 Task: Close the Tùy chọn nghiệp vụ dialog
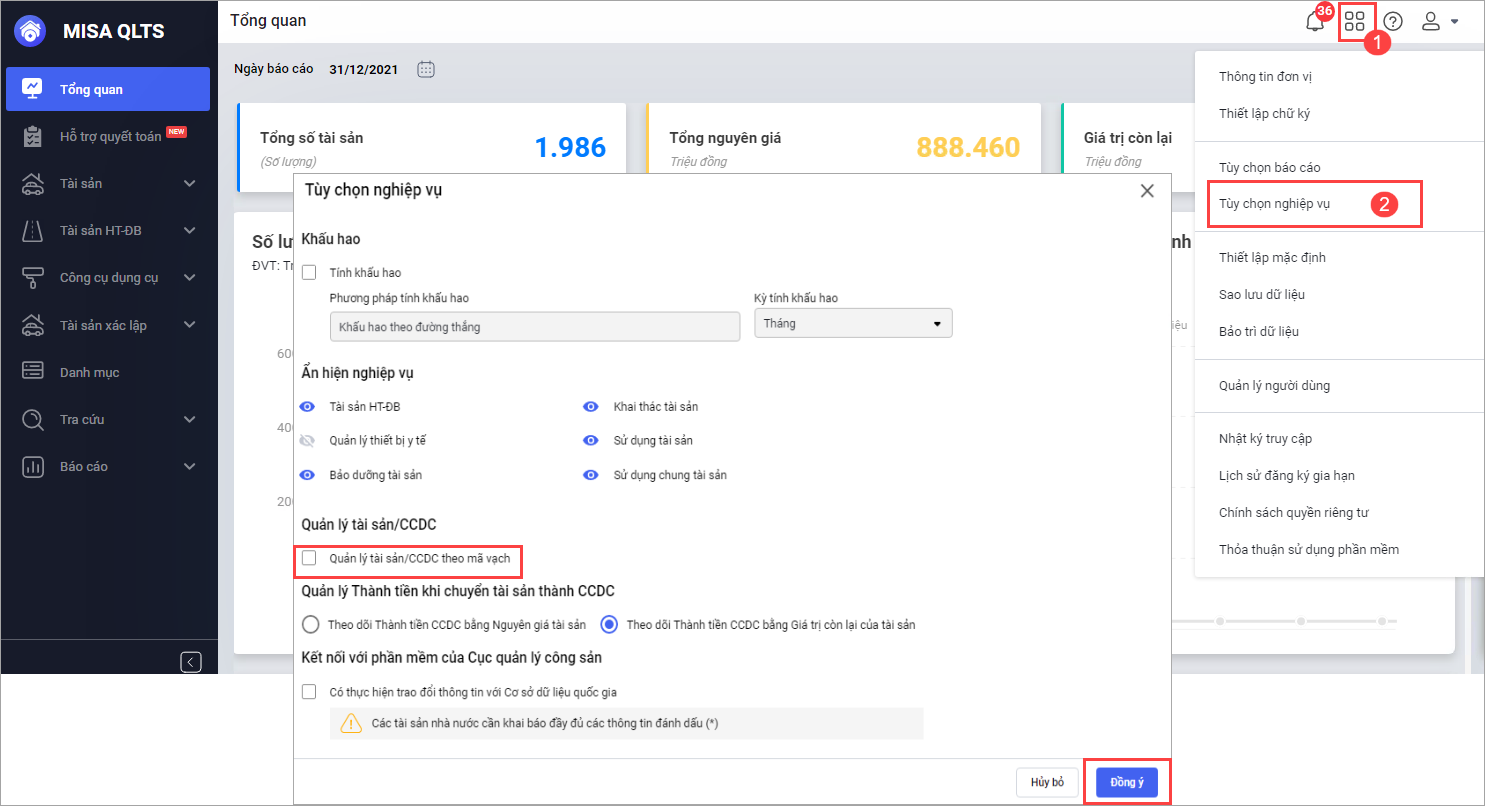click(1147, 191)
